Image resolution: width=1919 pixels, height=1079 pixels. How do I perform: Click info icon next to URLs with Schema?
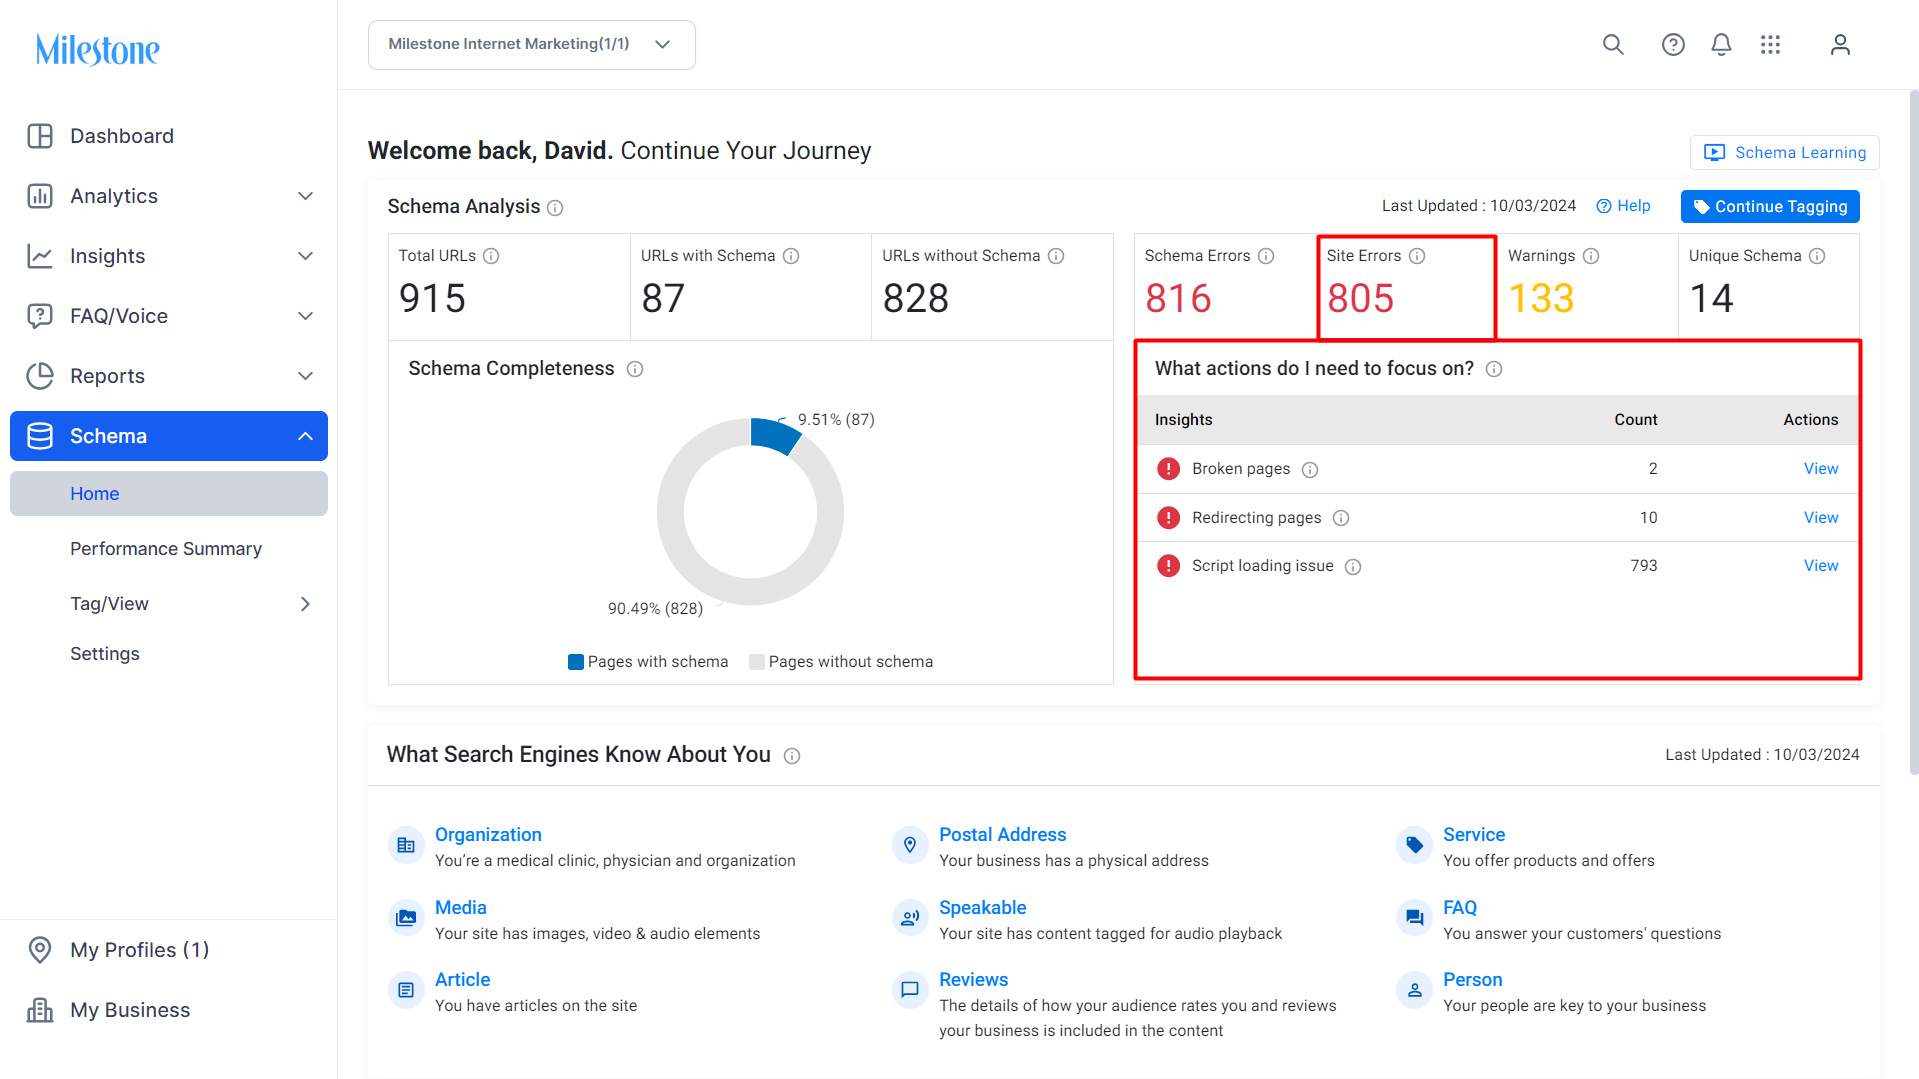click(x=791, y=256)
